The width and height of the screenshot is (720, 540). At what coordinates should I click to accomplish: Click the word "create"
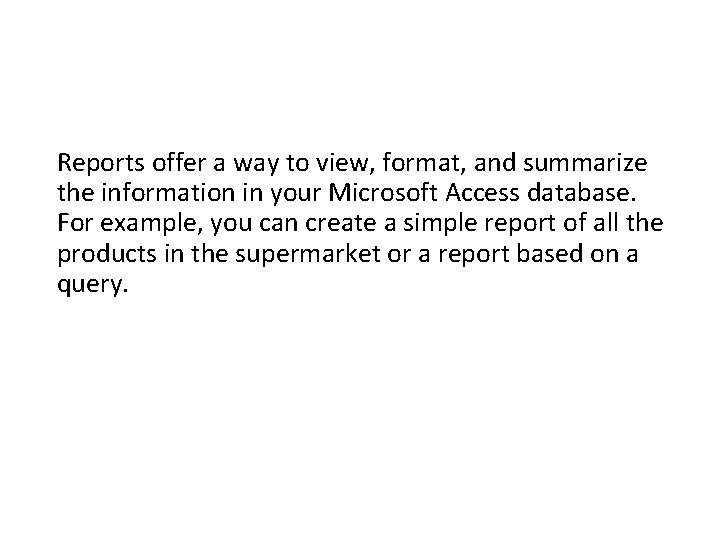coord(341,224)
